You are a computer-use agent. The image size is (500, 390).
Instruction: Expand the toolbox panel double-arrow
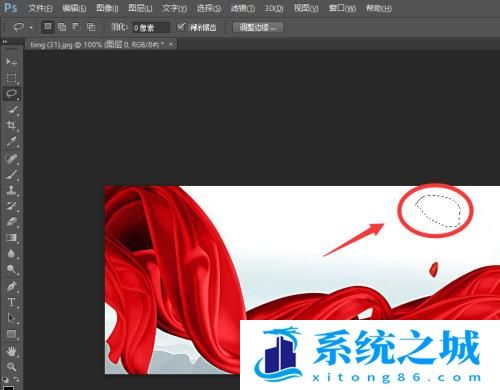(x=5, y=42)
